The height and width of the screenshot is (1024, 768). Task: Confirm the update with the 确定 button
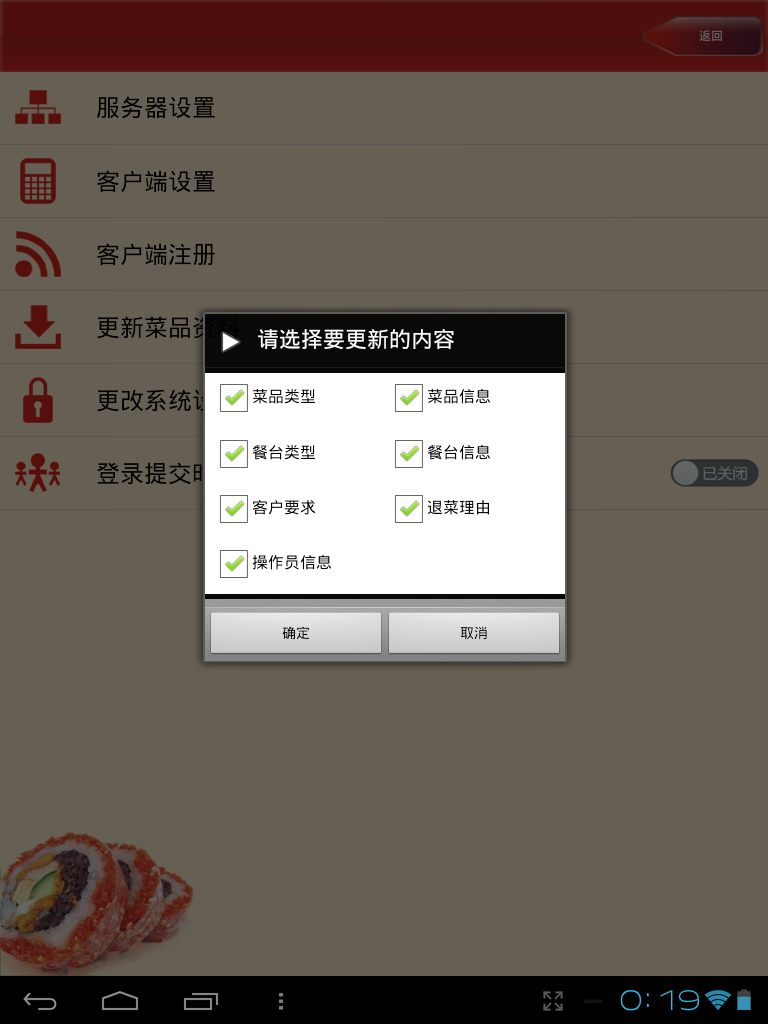[x=296, y=633]
